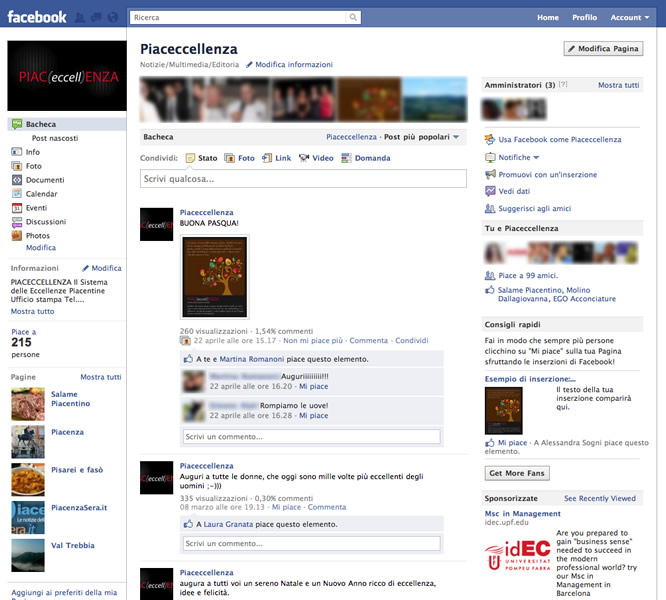The width and height of the screenshot is (666, 600).
Task: Go to Profilo in top bar
Action: (x=584, y=17)
